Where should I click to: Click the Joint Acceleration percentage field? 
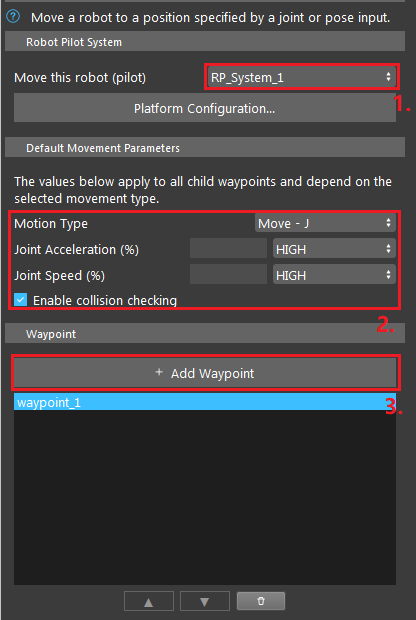click(228, 249)
